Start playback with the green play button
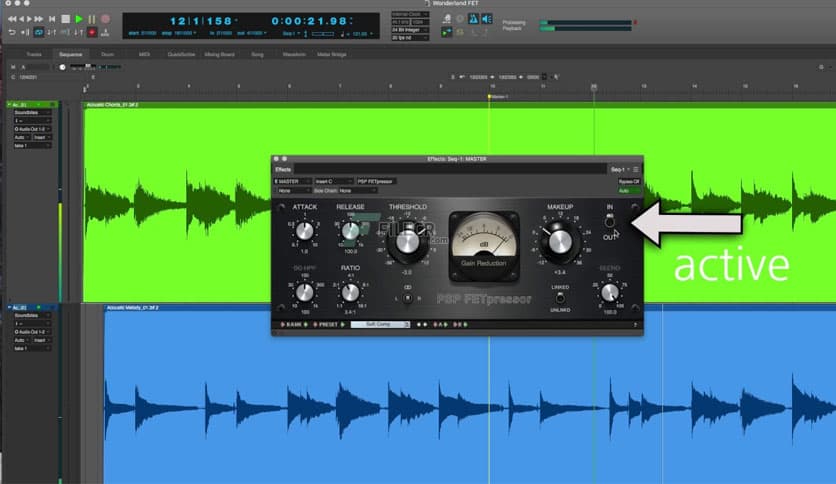Image resolution: width=836 pixels, height=484 pixels. (x=79, y=19)
